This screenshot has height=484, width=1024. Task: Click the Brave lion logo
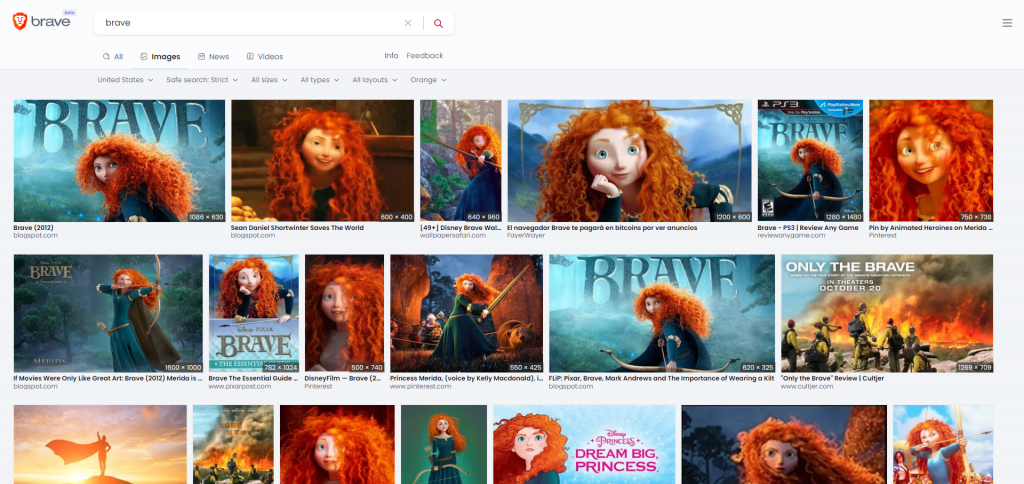pos(20,22)
